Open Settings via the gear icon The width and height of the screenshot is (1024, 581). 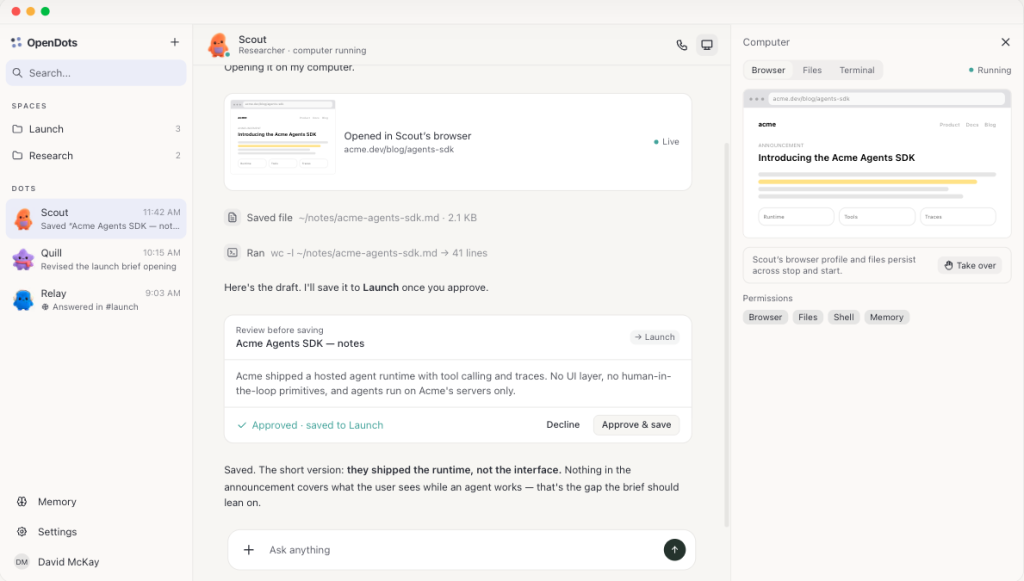pos(22,532)
